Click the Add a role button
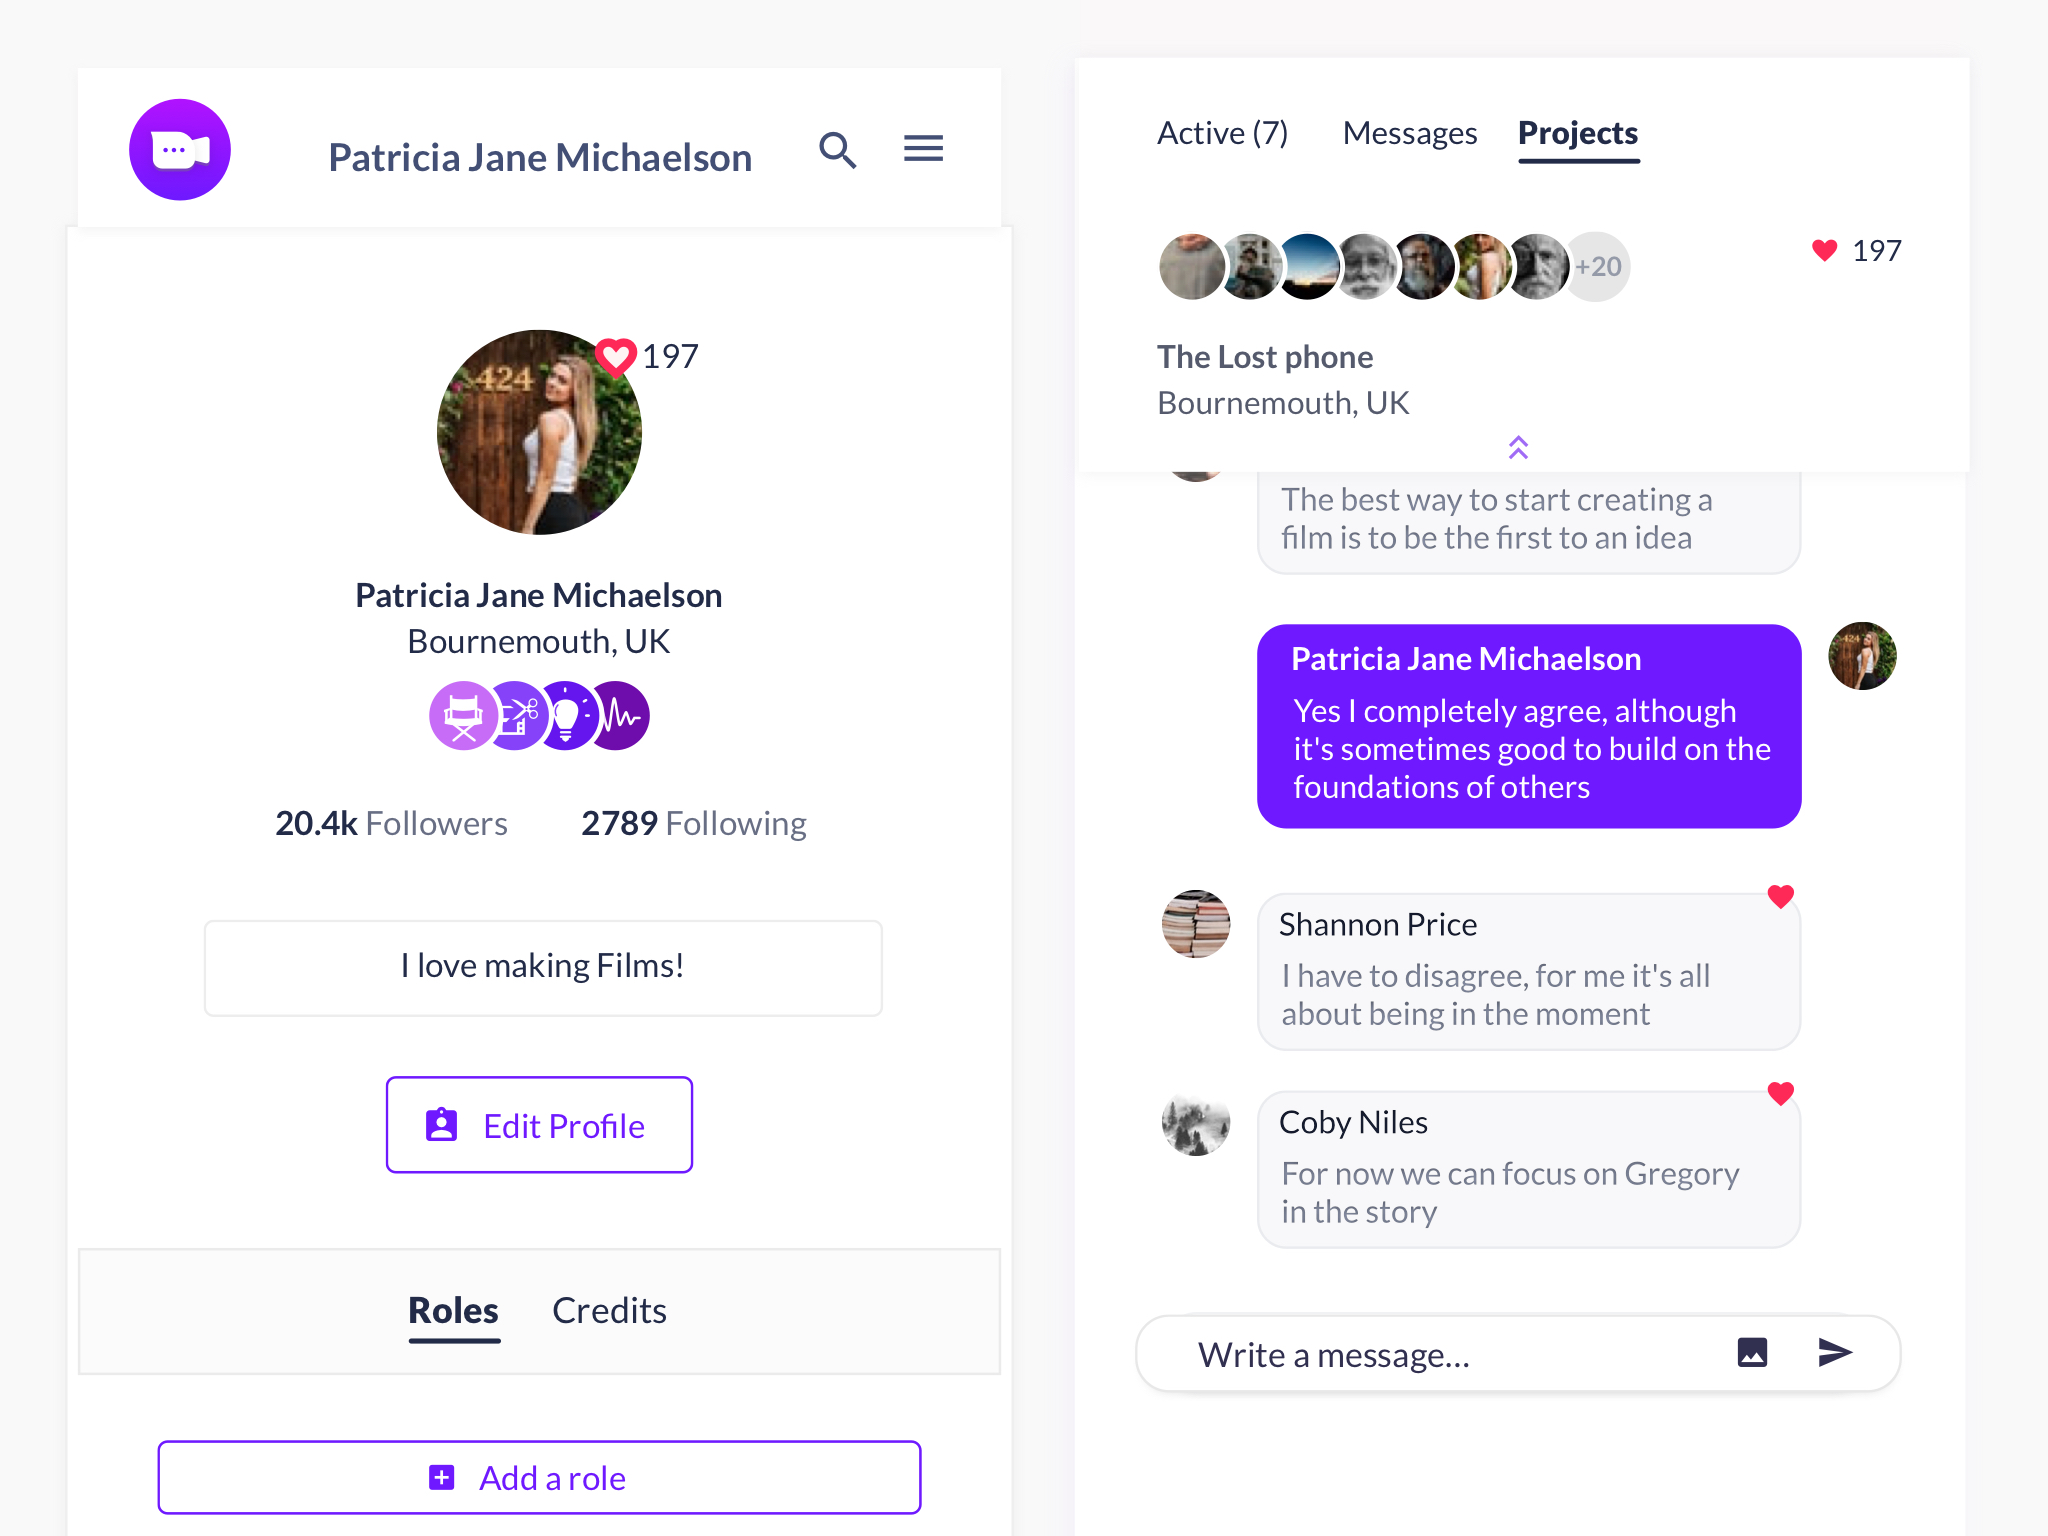Image resolution: width=2048 pixels, height=1536 pixels. tap(539, 1477)
